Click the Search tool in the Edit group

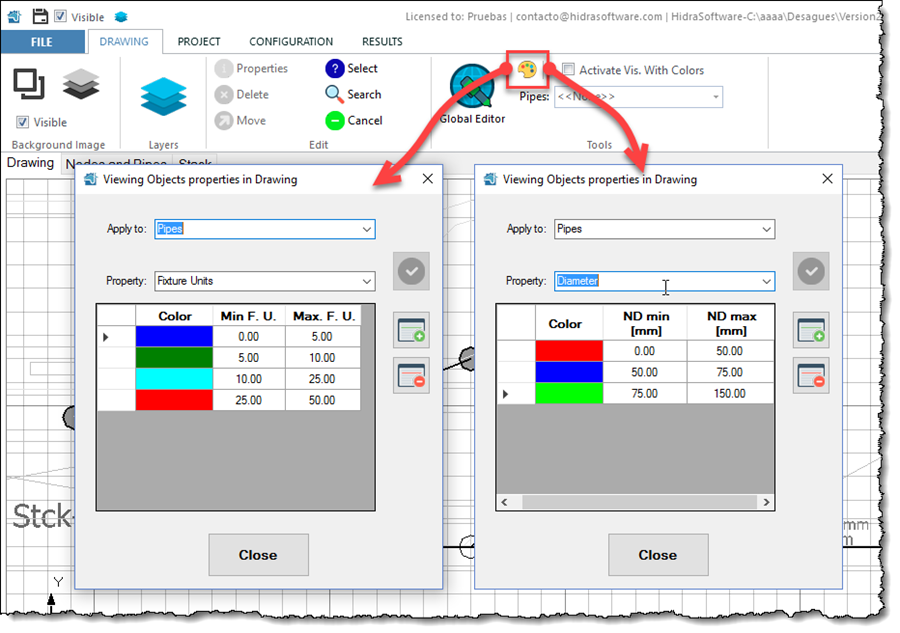(x=356, y=93)
